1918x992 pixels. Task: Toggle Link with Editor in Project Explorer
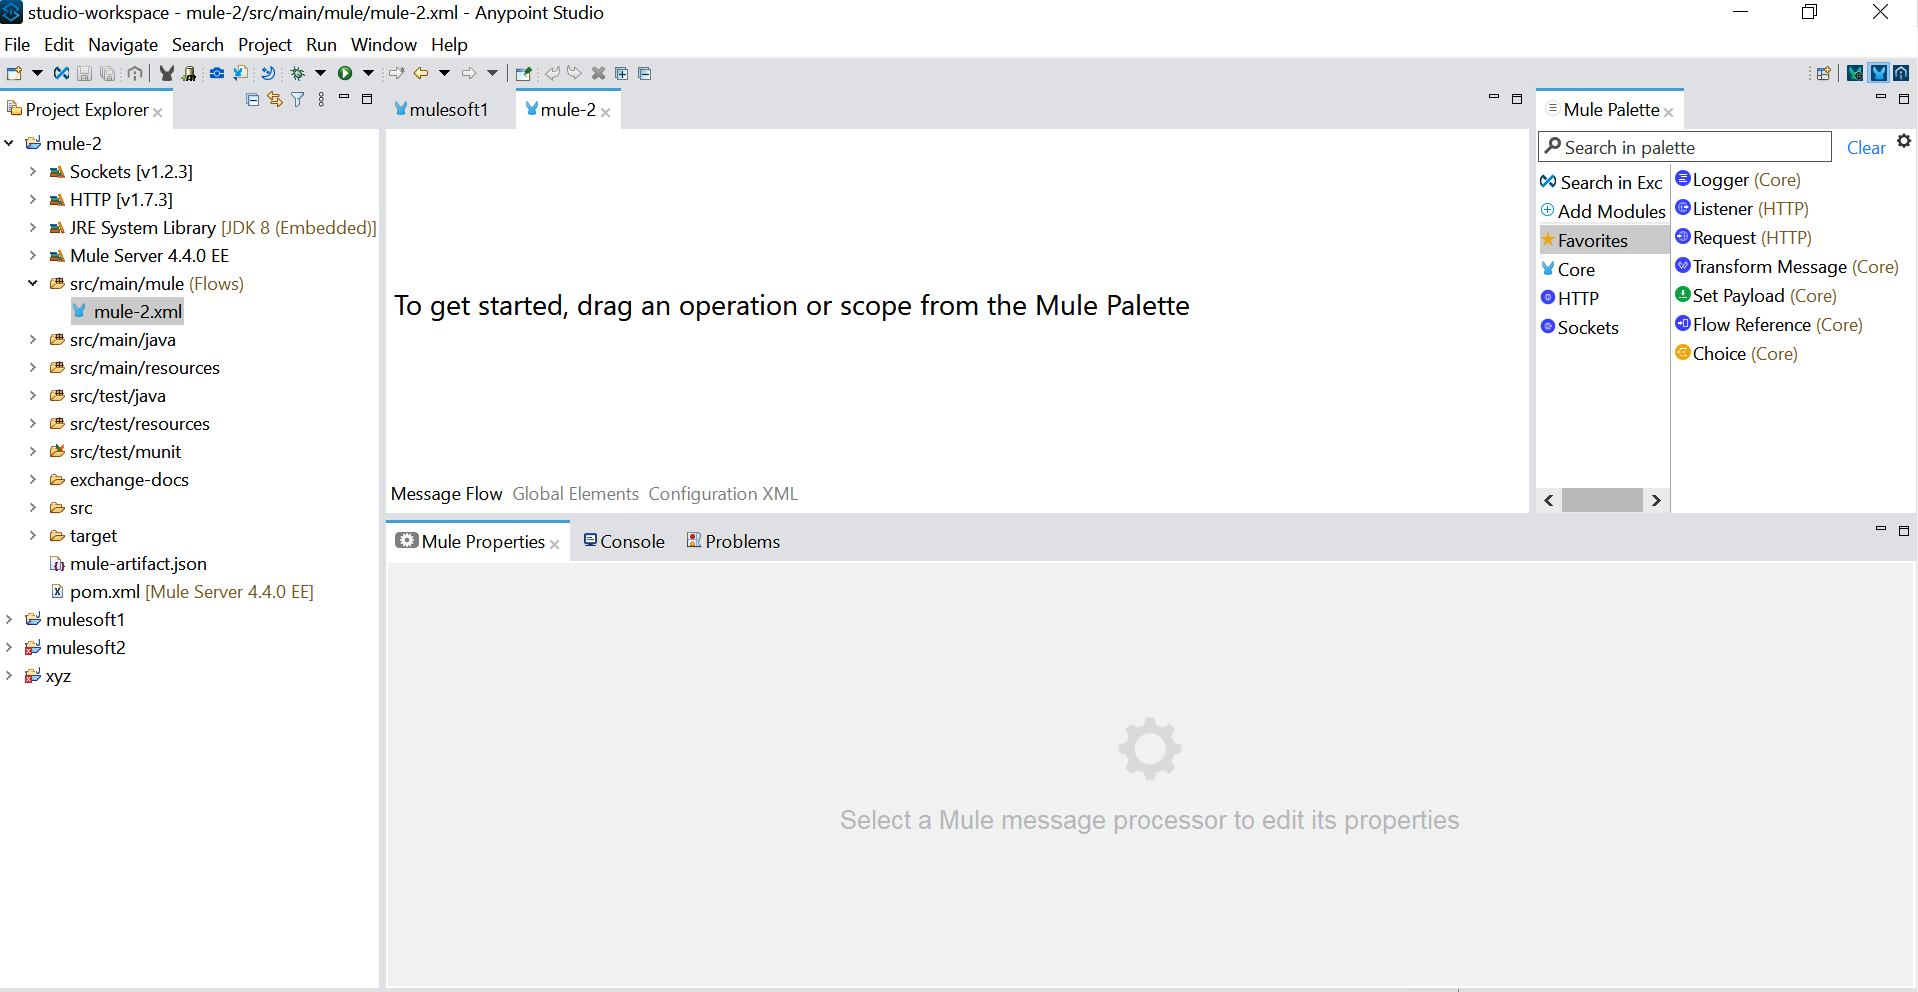coord(275,99)
